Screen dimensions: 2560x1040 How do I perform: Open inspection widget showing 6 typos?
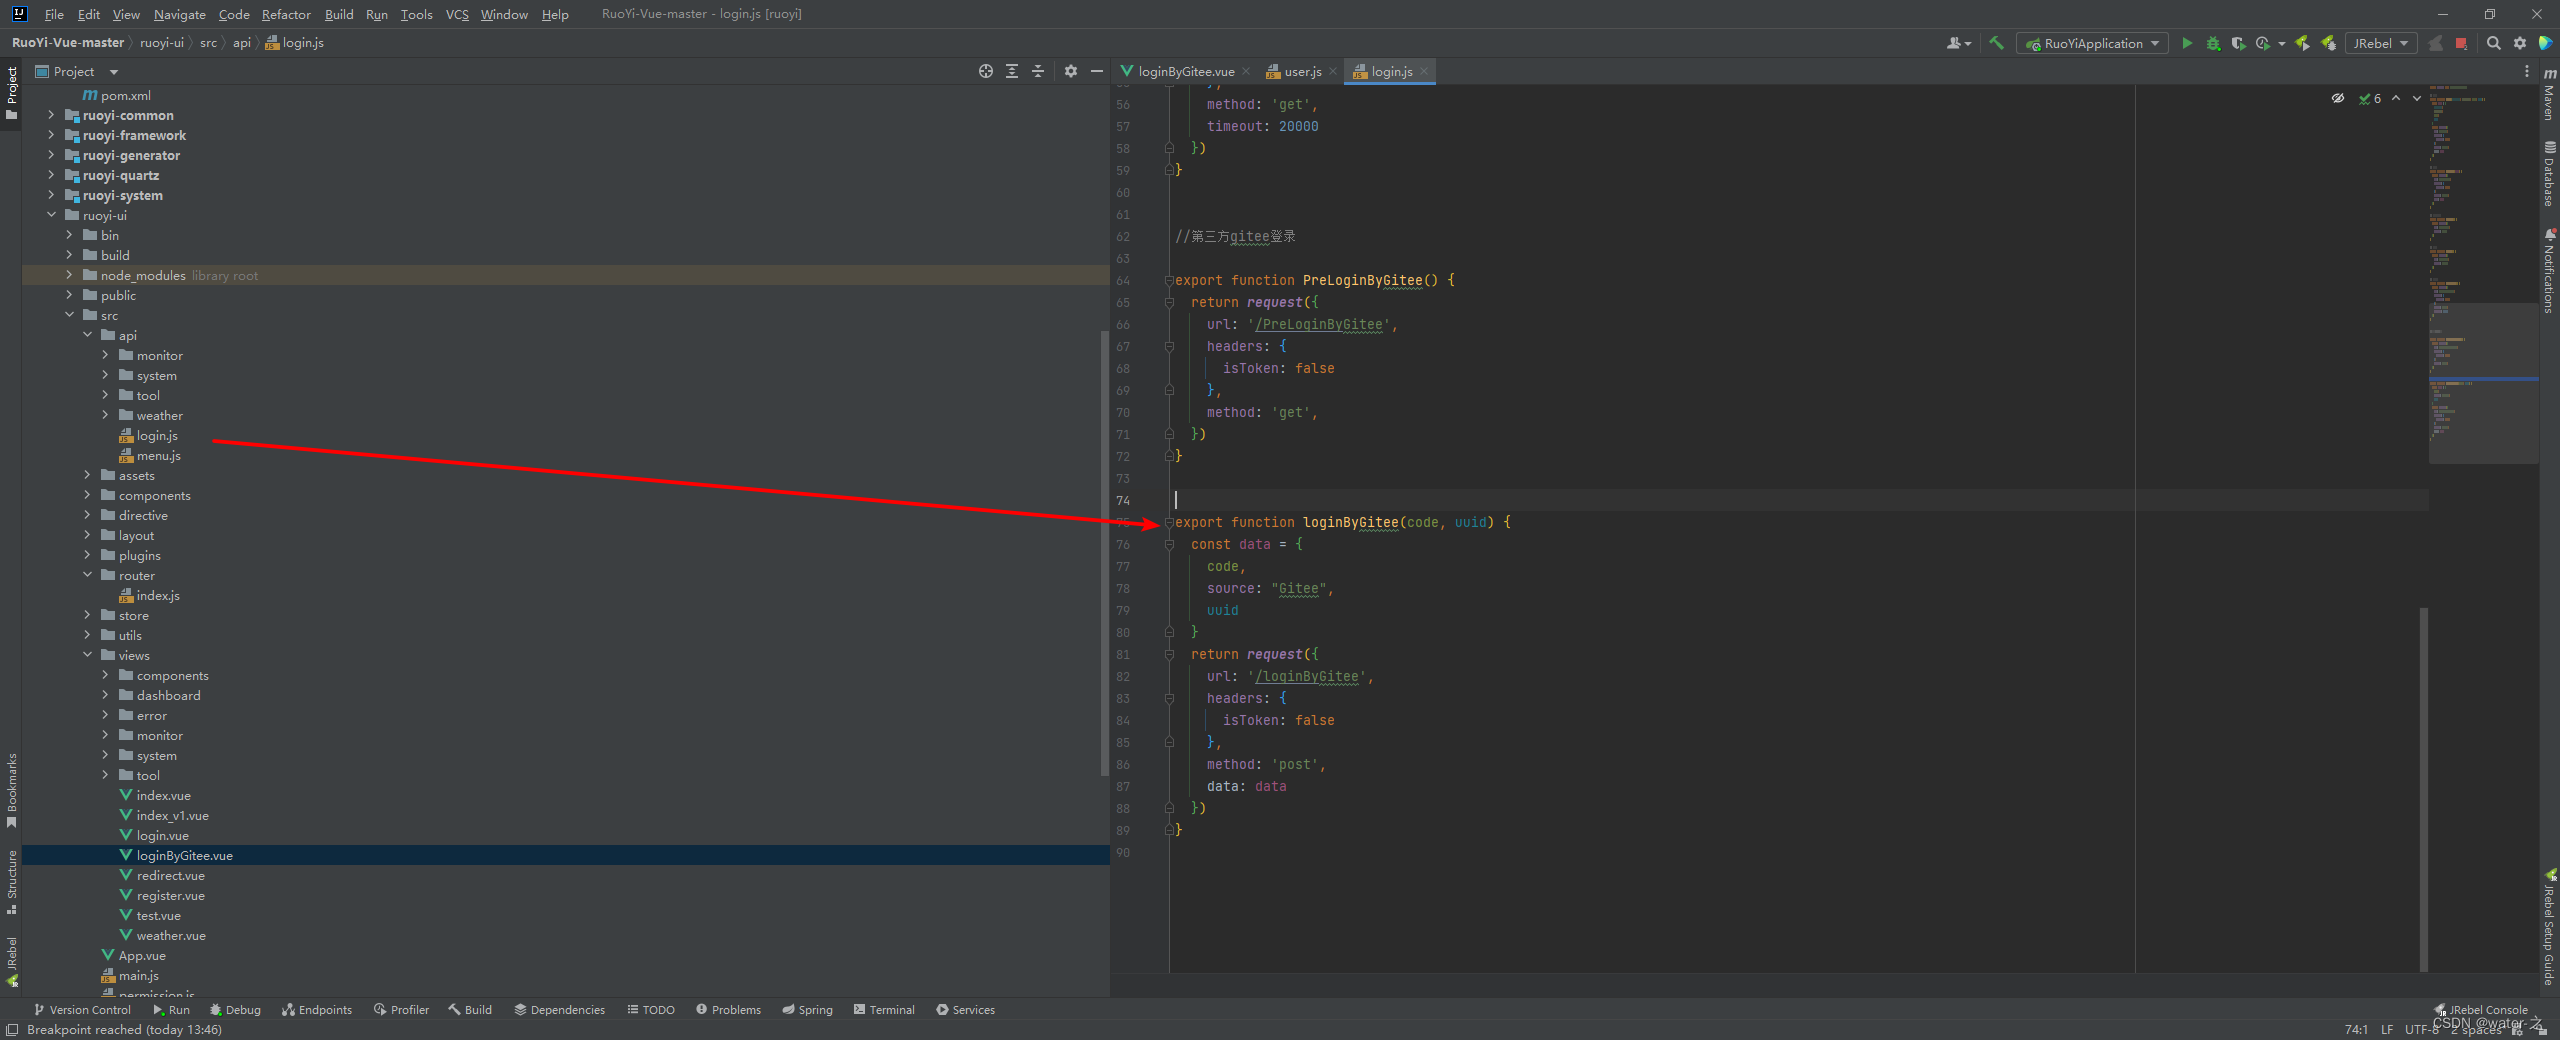2370,98
